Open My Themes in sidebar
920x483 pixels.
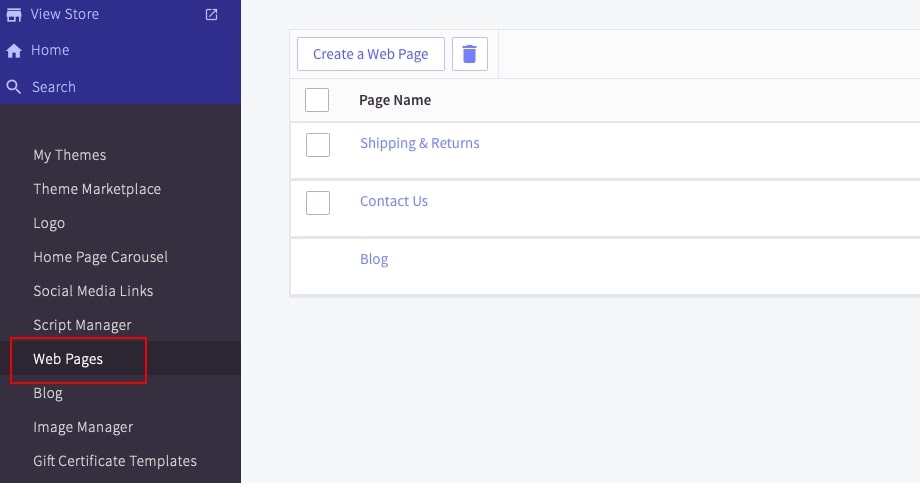[70, 155]
